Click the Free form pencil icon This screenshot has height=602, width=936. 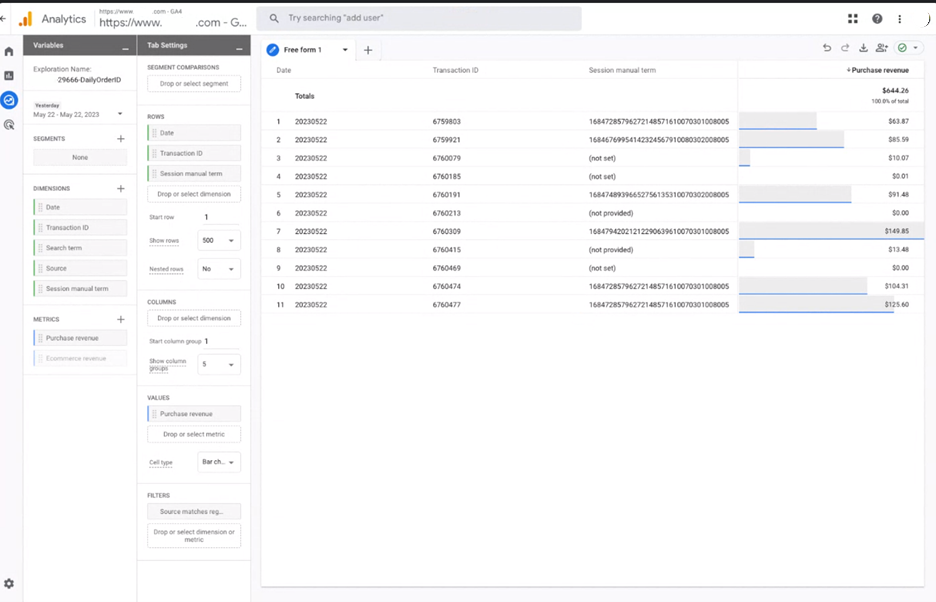[x=273, y=50]
